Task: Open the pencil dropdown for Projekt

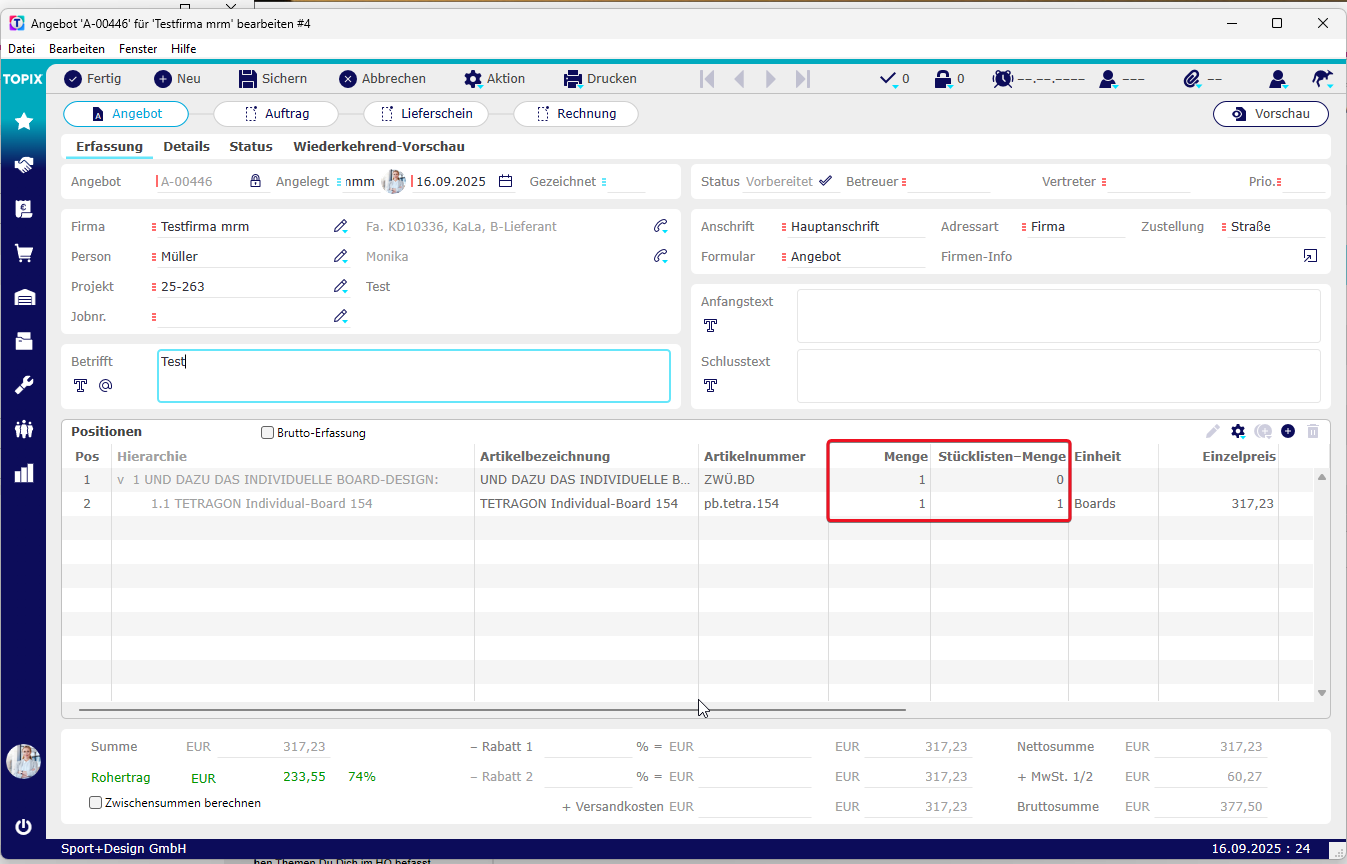Action: 341,287
